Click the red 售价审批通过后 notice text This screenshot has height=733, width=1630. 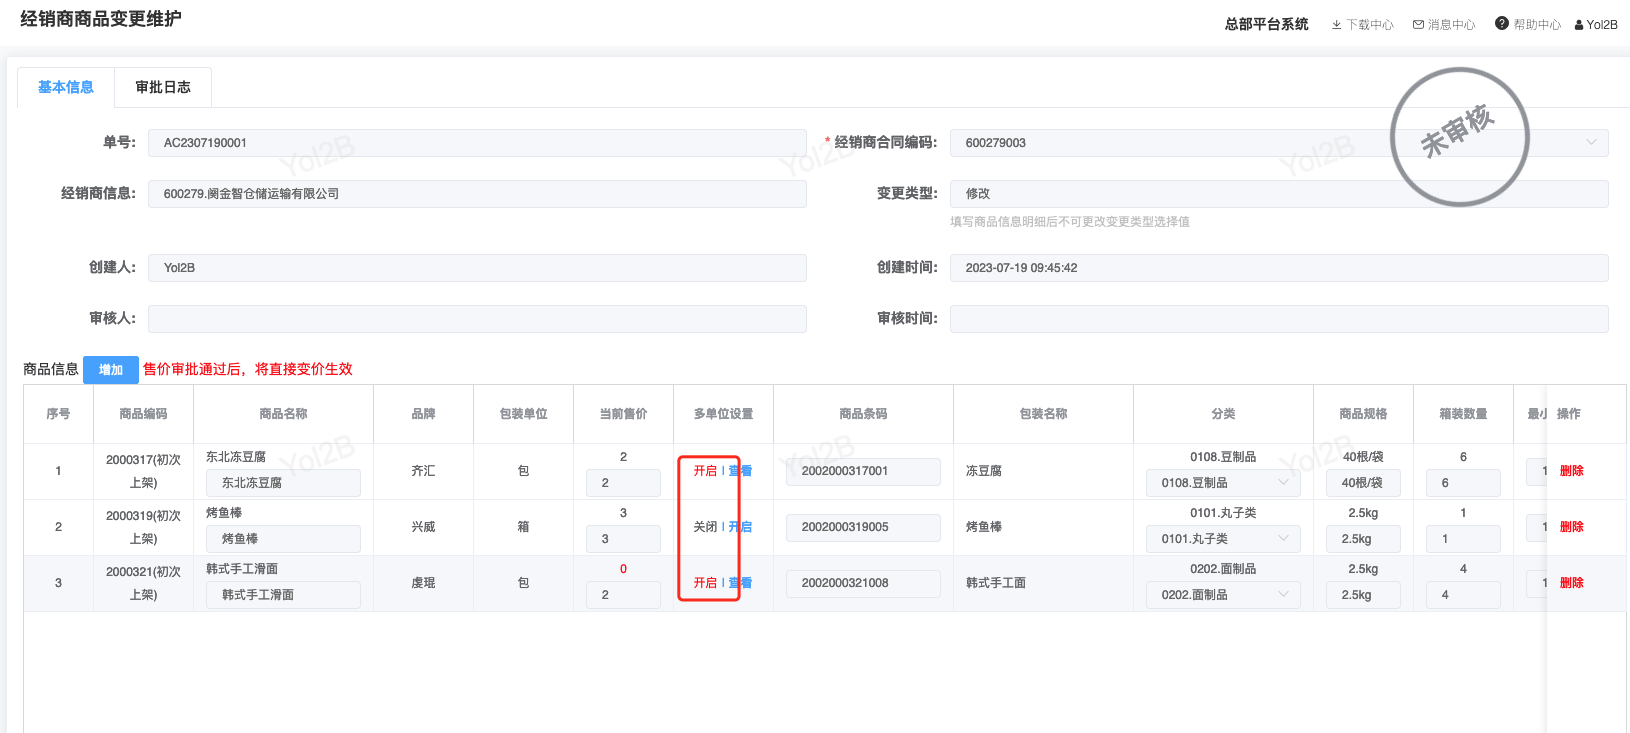point(248,369)
